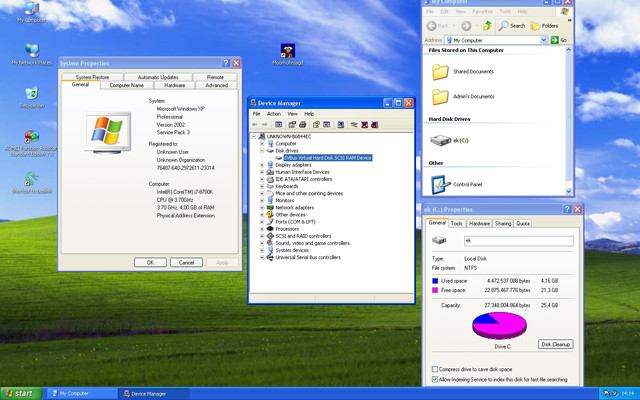Screen dimensions: 640x400
Task: Click the Disable device toolbar icon
Action: click(x=375, y=124)
